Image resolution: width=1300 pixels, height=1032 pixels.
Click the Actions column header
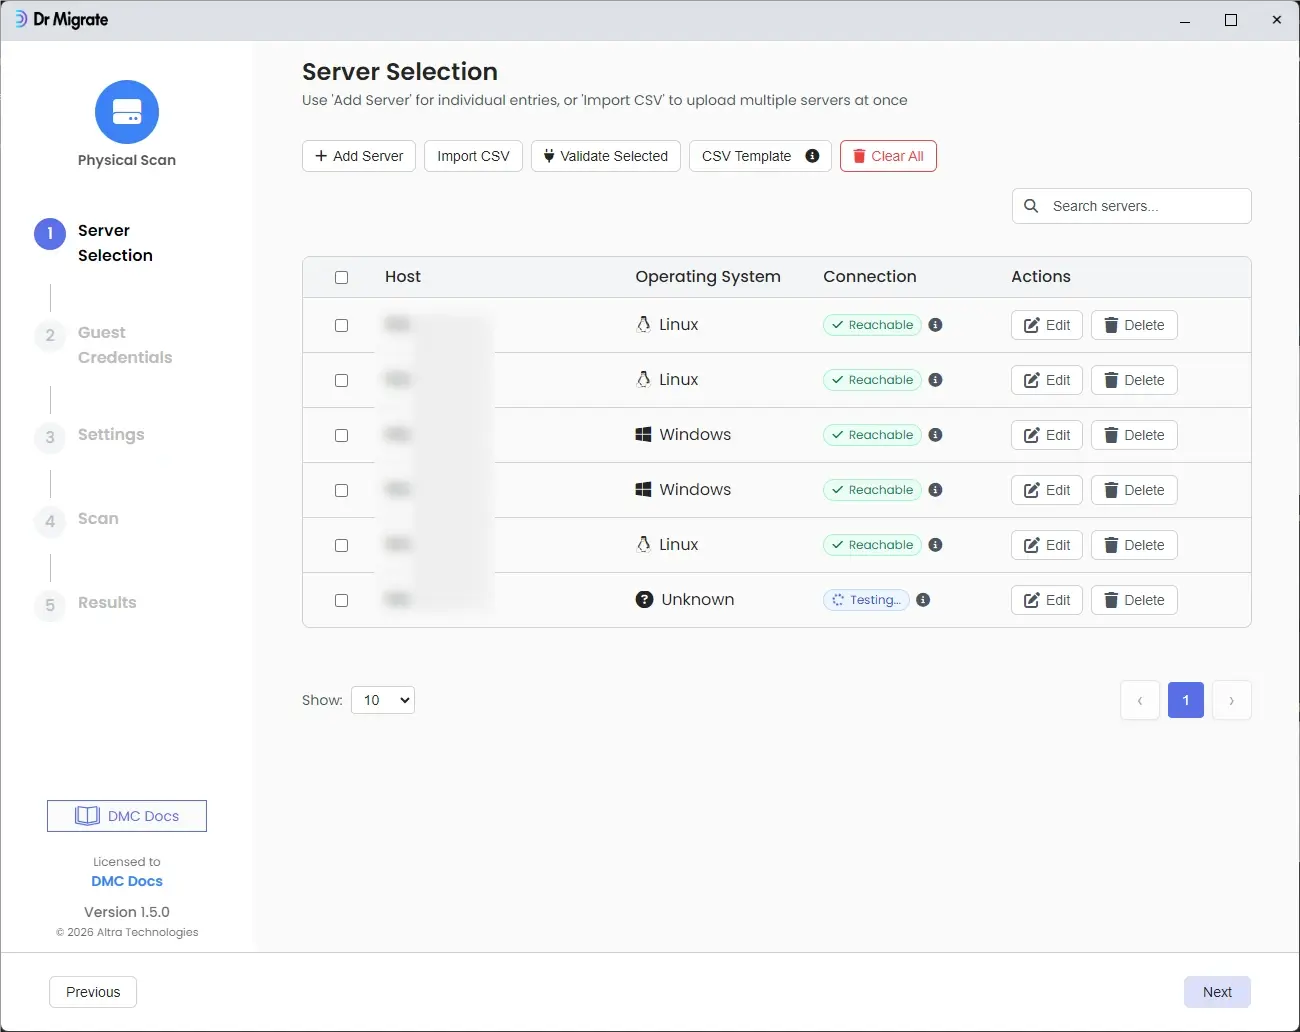[x=1041, y=277]
